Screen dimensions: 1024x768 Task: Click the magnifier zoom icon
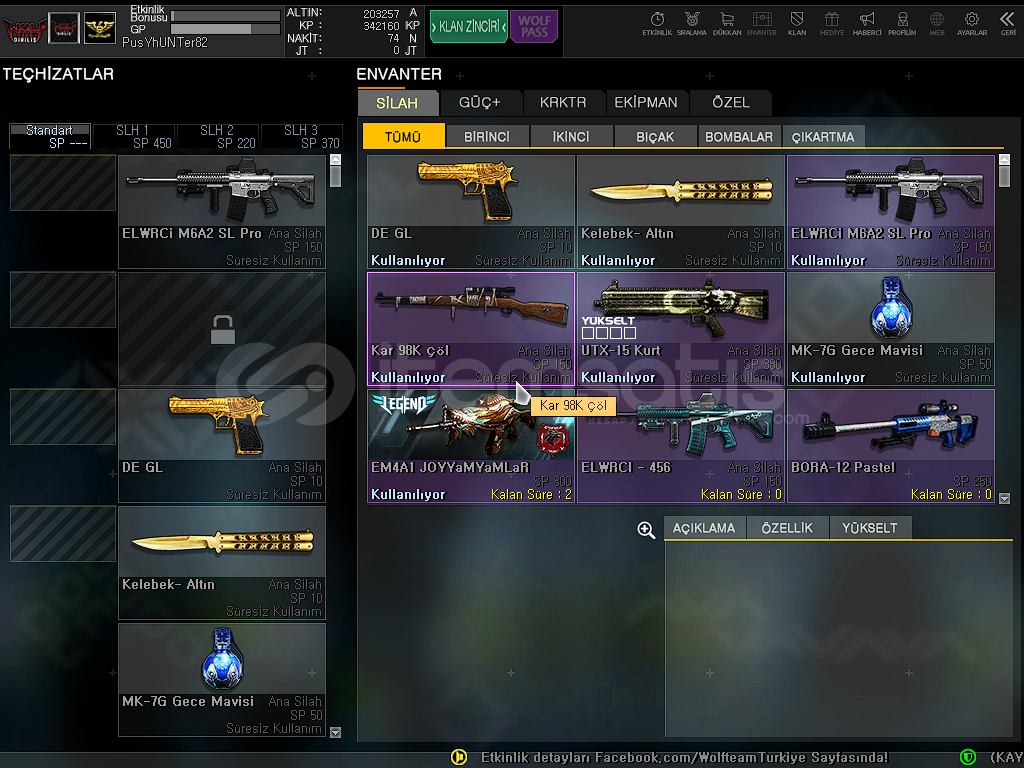click(x=646, y=530)
